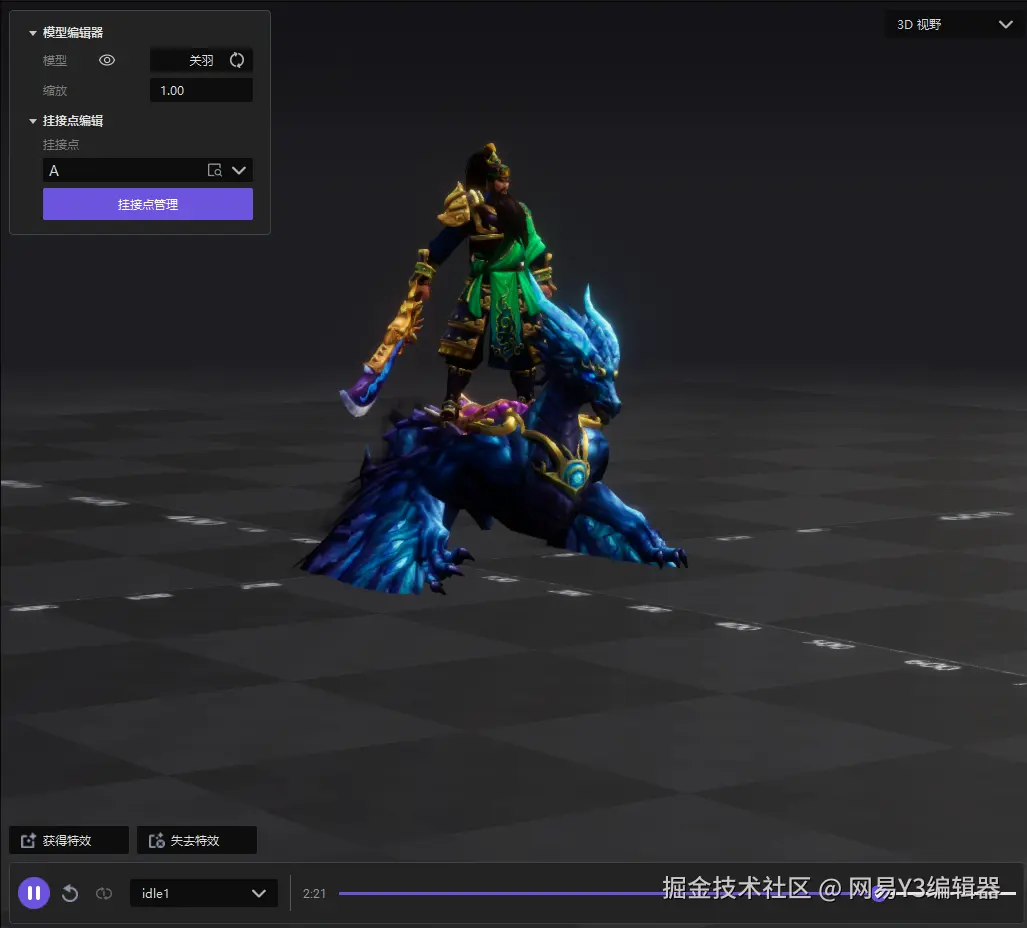Click the 模型 label
The image size is (1027, 928).
click(55, 60)
